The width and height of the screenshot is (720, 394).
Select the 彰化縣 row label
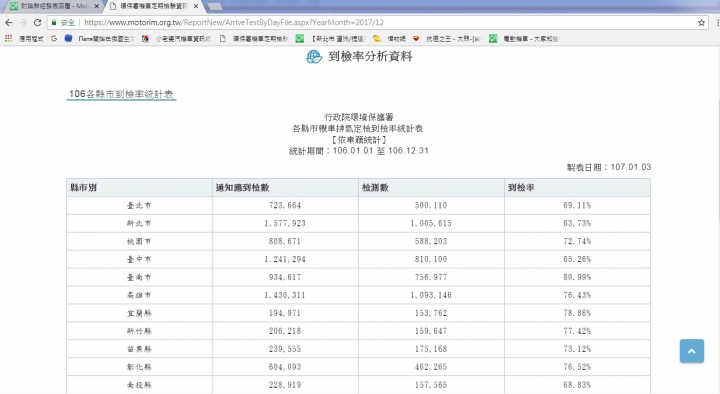point(139,366)
